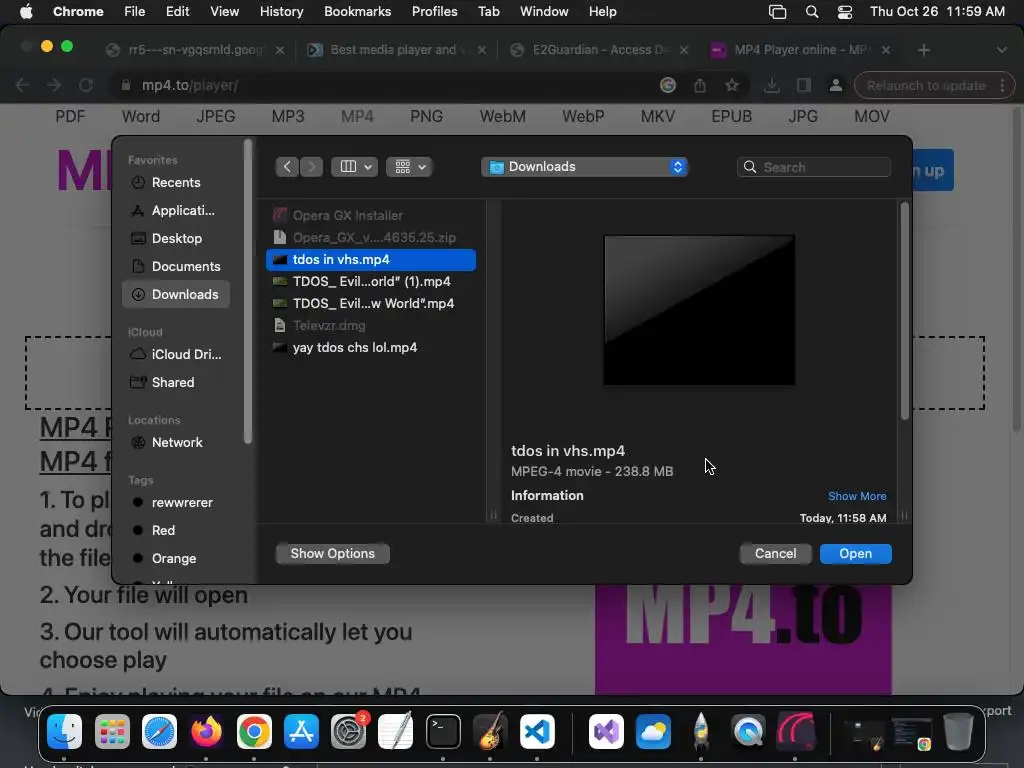Click the Opera GX Installer entry
This screenshot has width=1024, height=768.
click(371, 216)
